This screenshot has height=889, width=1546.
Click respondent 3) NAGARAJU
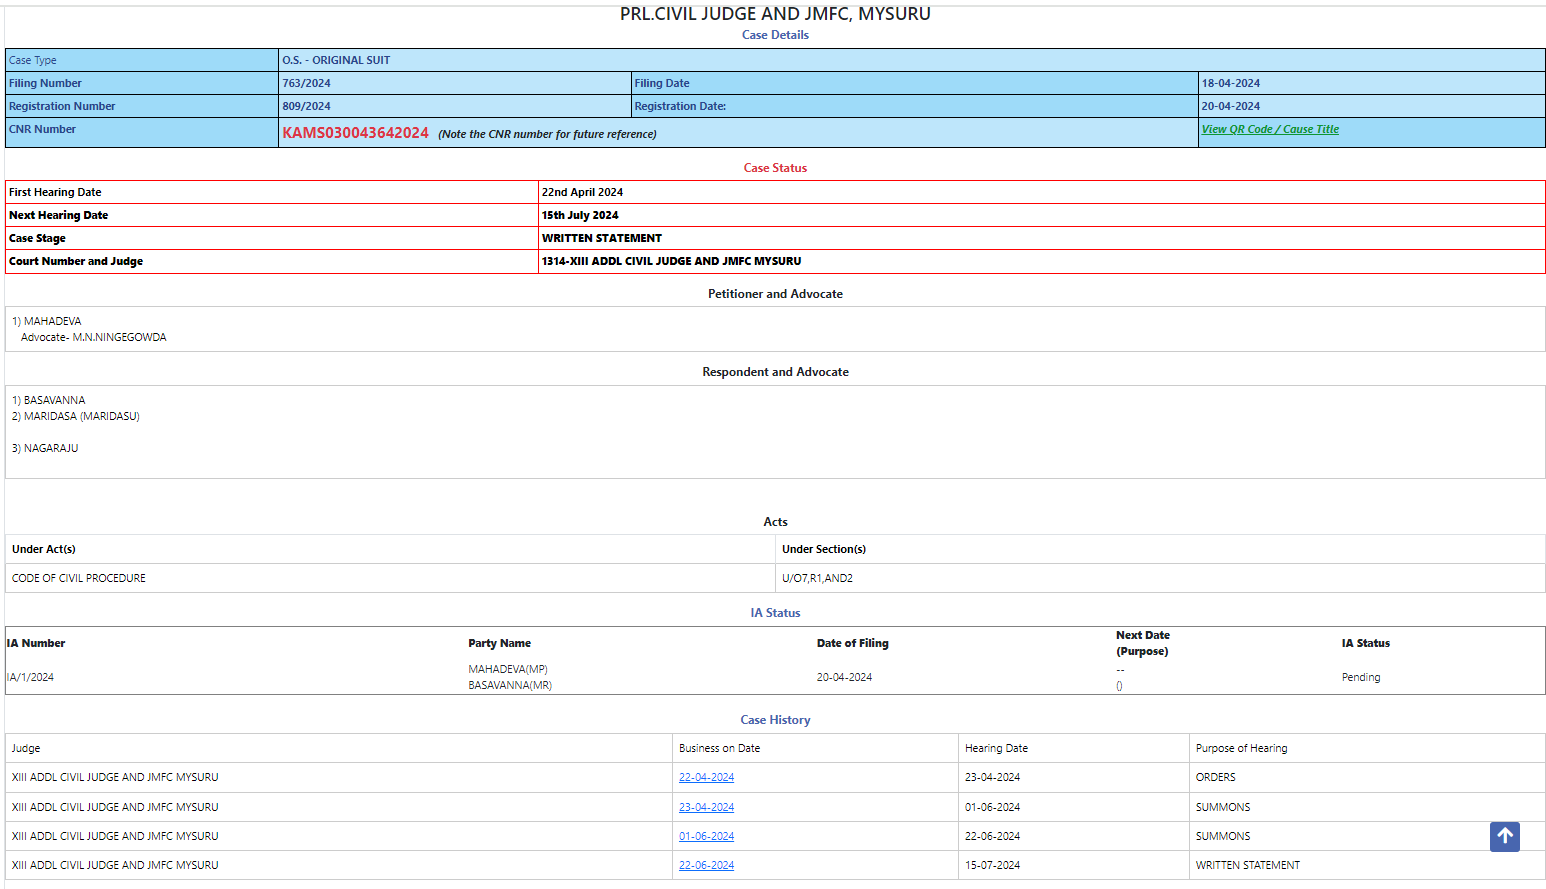50,448
